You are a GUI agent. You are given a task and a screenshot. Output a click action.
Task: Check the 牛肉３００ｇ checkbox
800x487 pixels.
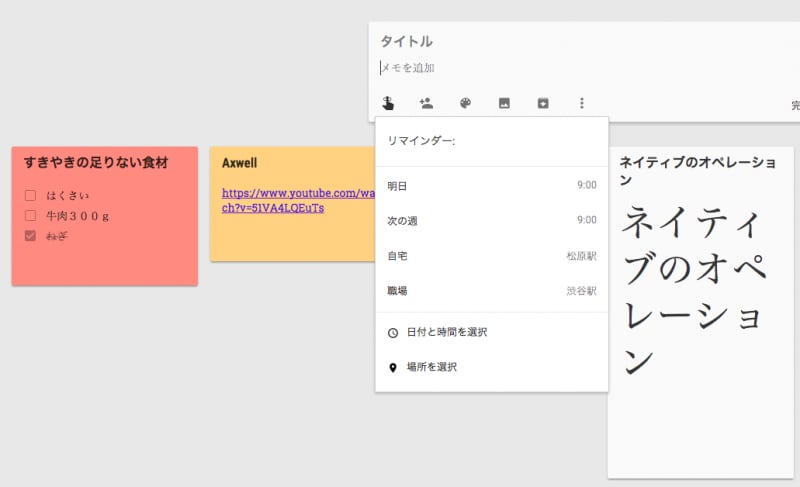(31, 215)
